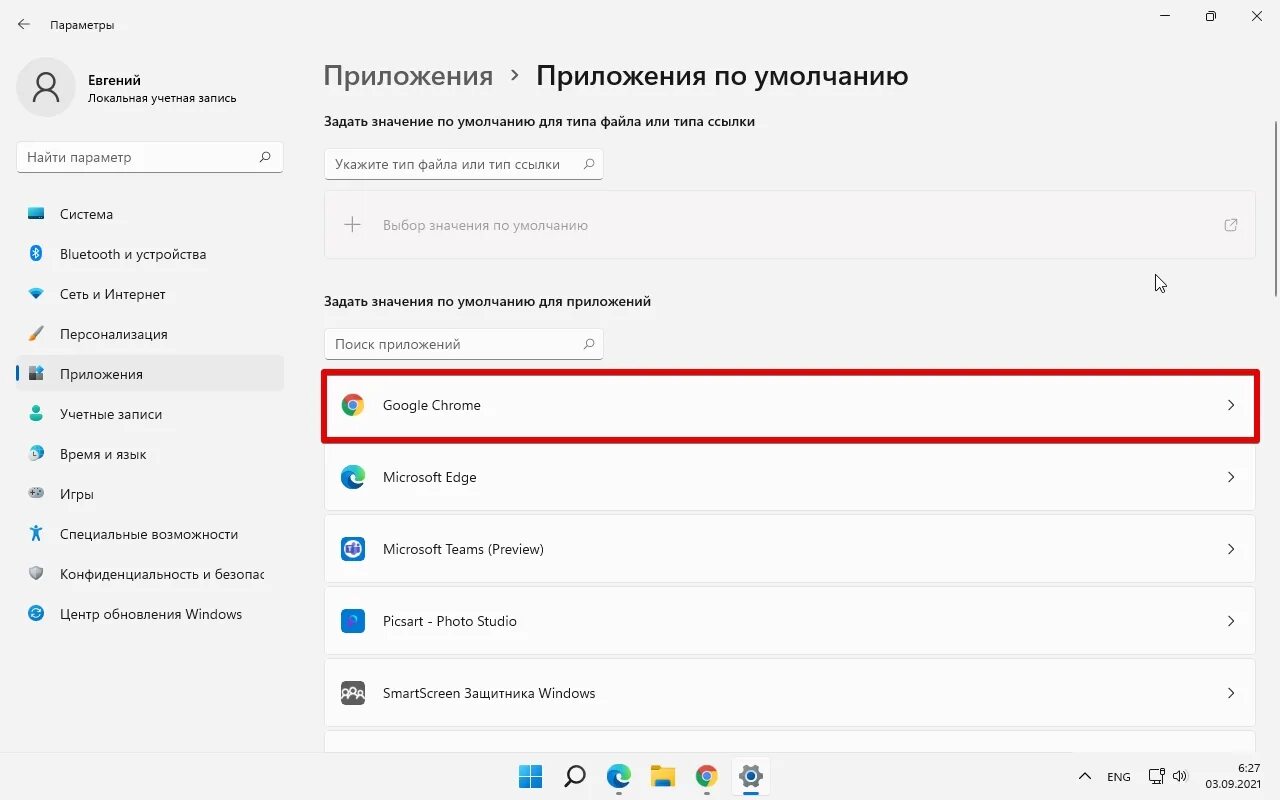Open the Евгений user account avatar
Image resolution: width=1280 pixels, height=800 pixels.
coord(46,87)
